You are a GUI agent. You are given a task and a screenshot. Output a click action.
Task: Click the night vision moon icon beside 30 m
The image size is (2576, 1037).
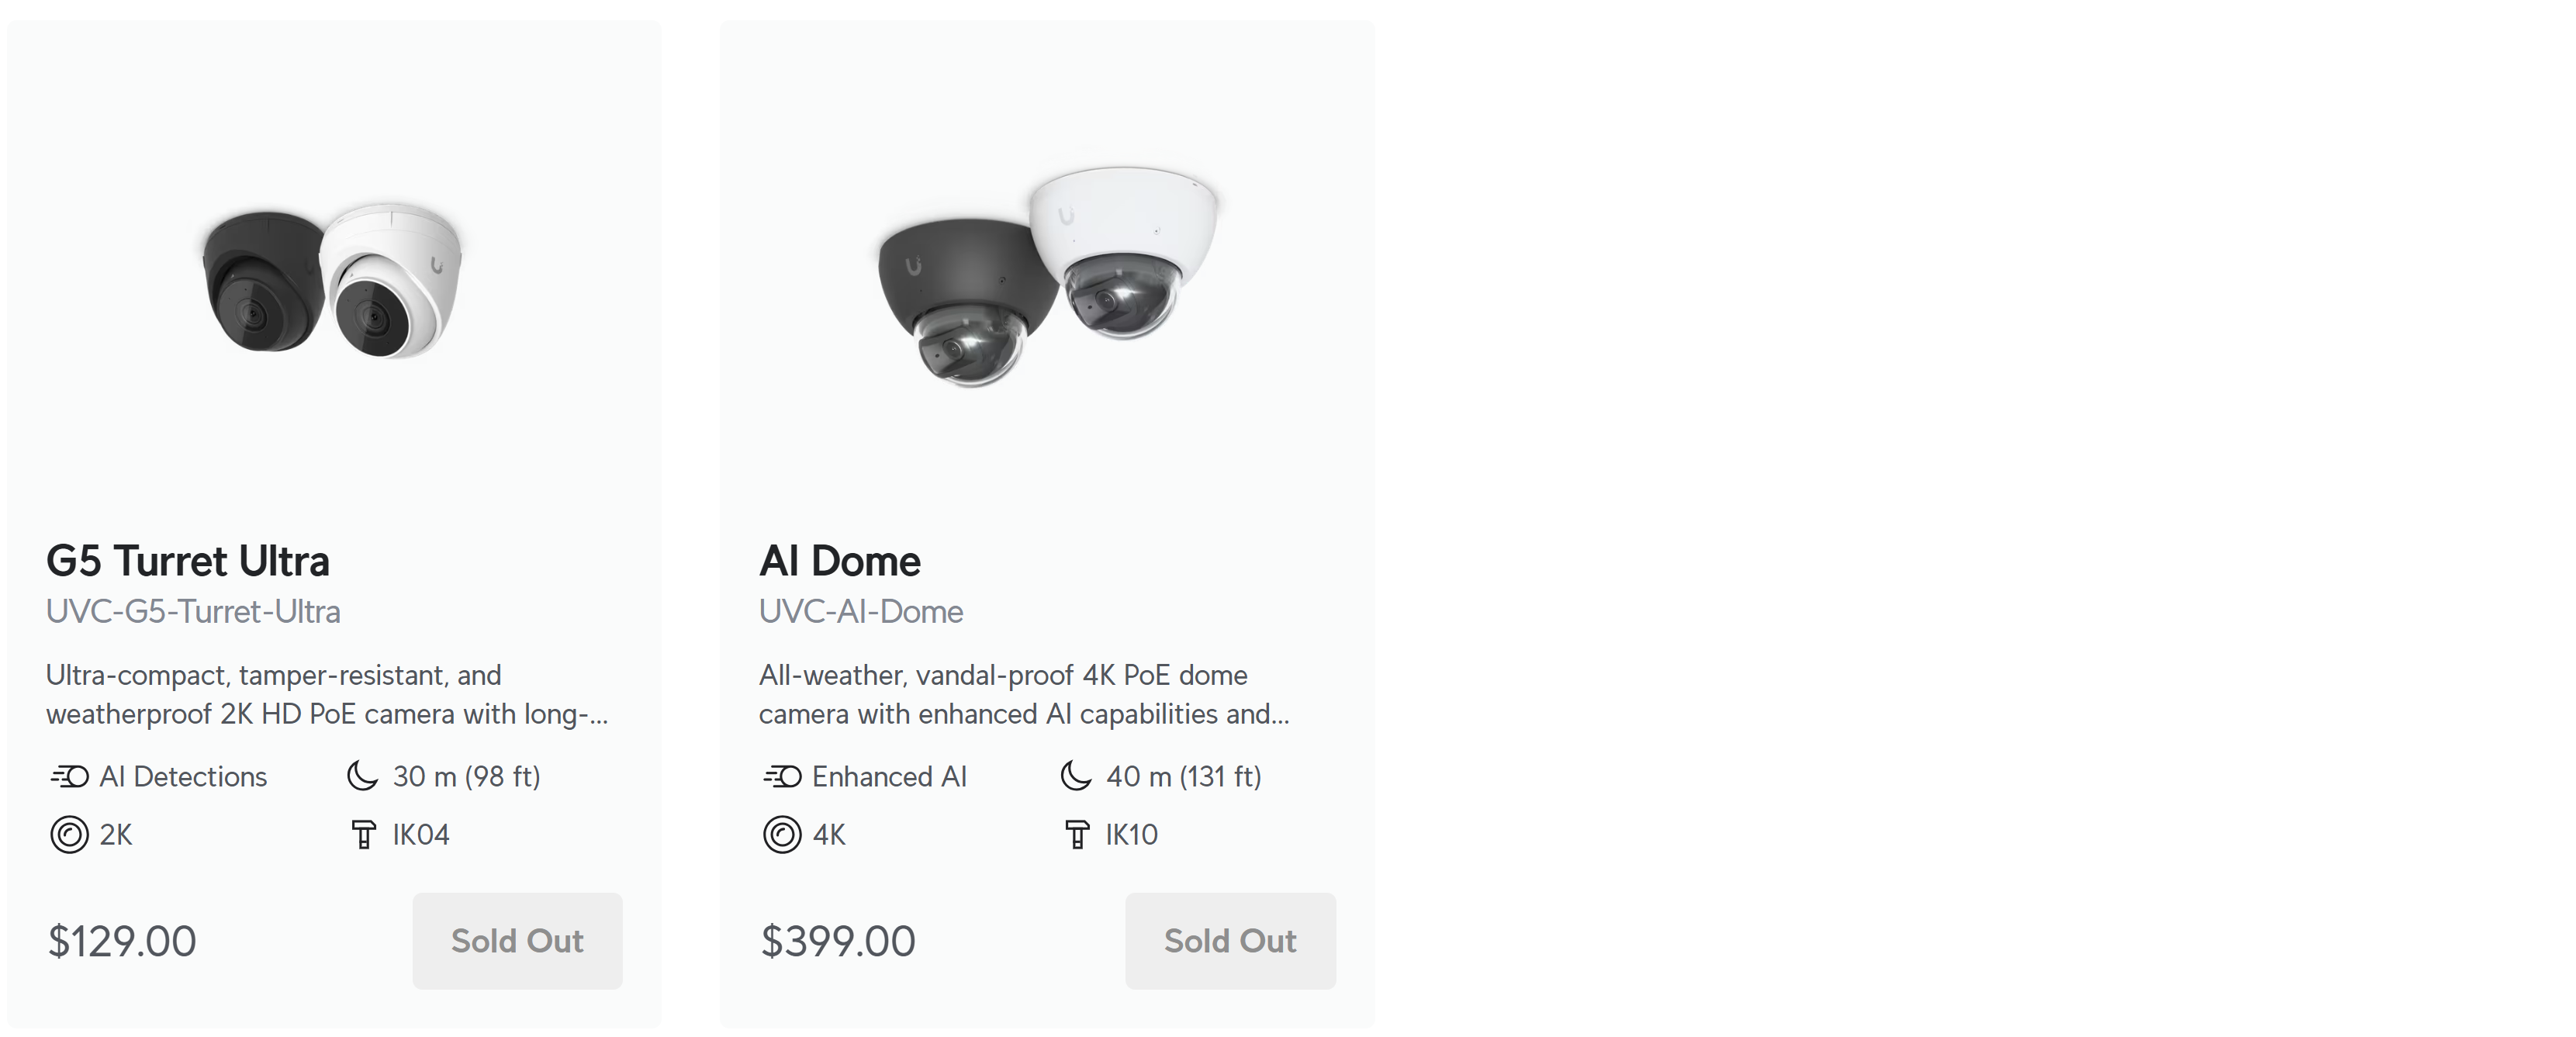pyautogui.click(x=362, y=776)
